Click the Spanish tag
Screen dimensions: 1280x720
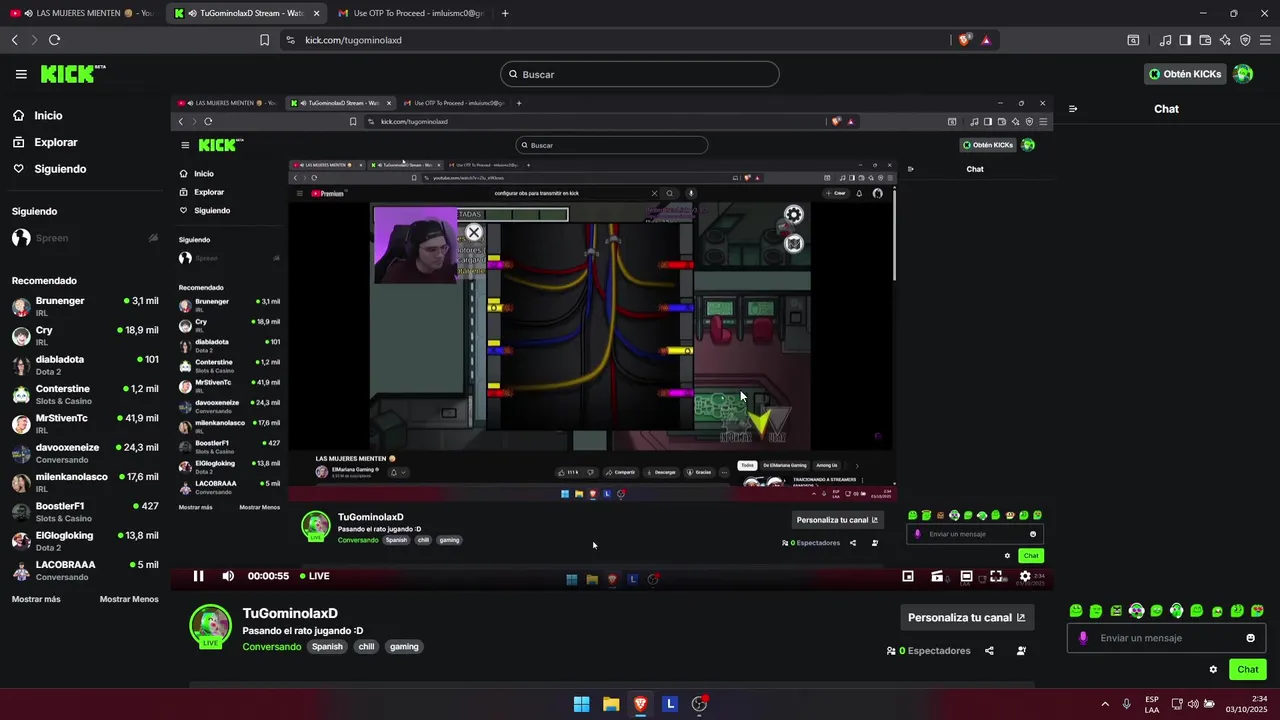point(327,647)
